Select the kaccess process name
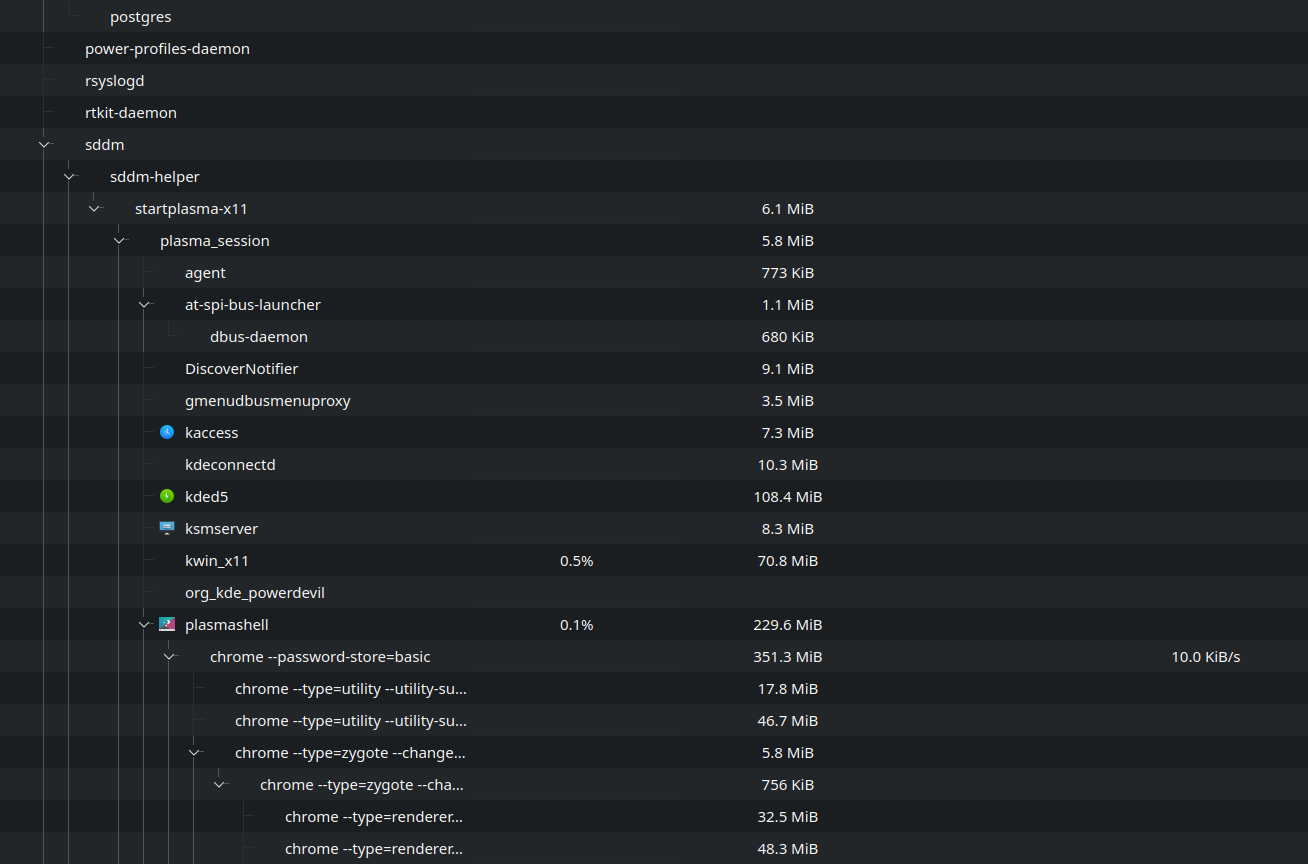 212,432
